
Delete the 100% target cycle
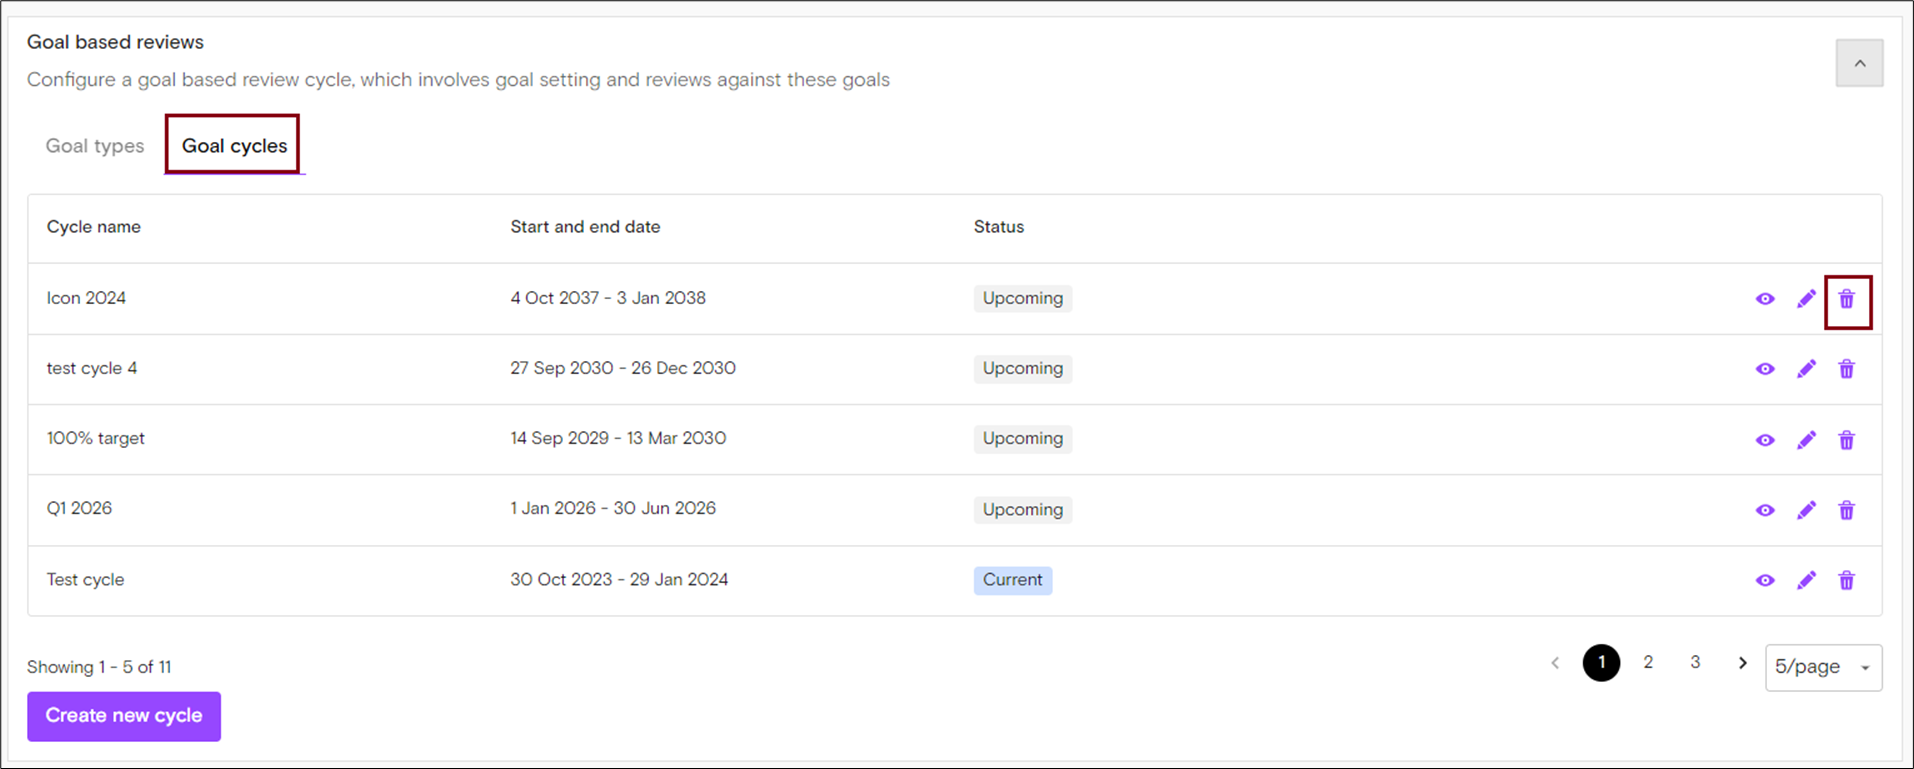pyautogui.click(x=1846, y=440)
